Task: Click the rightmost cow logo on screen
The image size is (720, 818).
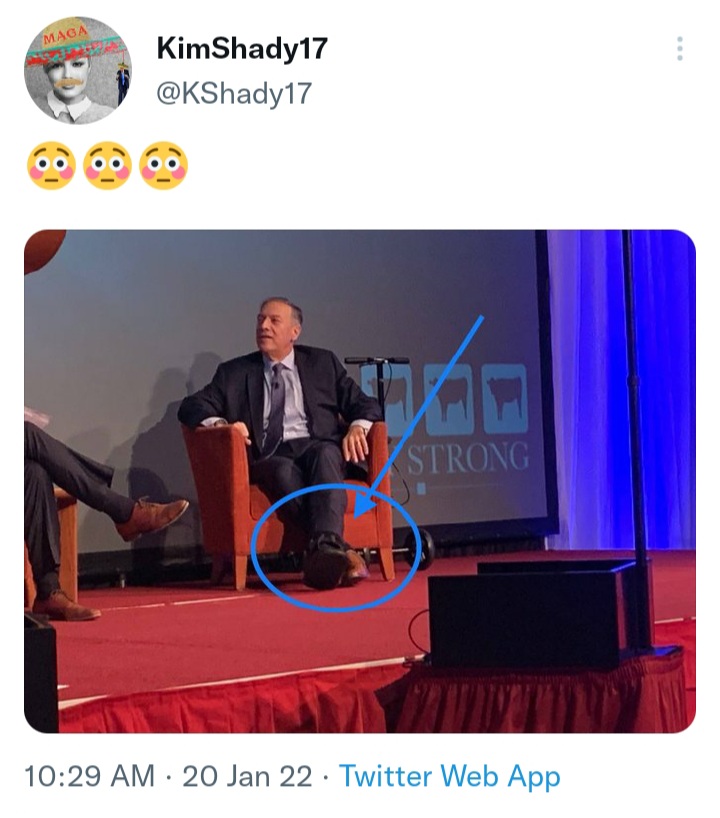Action: (505, 398)
